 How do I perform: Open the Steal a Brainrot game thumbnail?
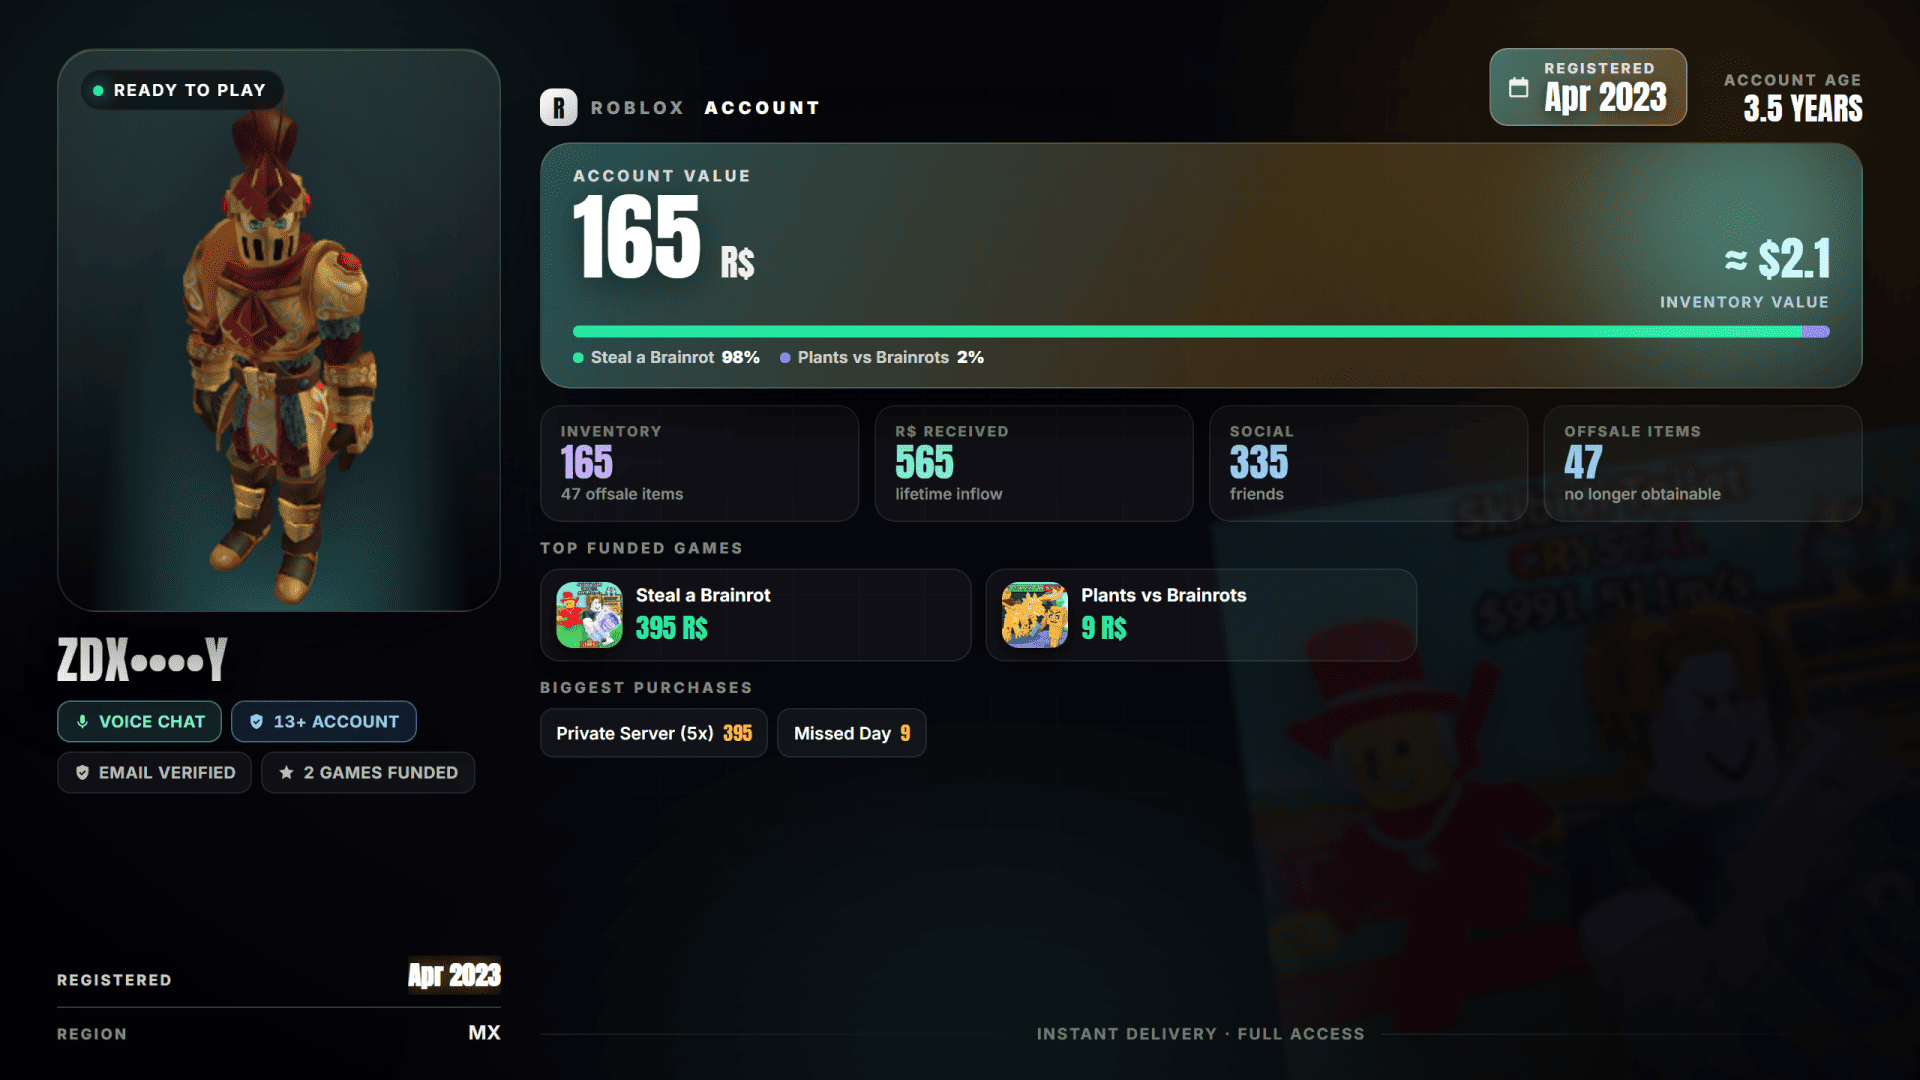[589, 614]
